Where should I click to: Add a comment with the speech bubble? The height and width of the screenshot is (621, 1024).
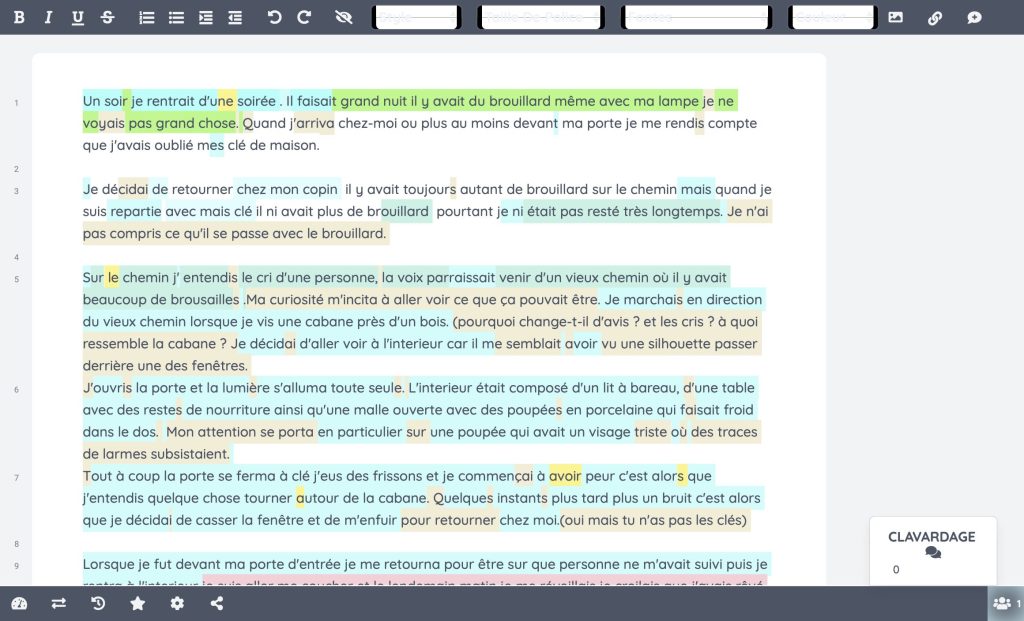point(974,17)
